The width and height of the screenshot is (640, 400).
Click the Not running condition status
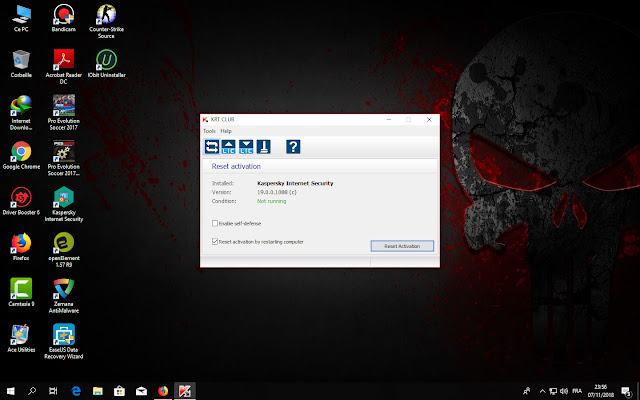[271, 201]
